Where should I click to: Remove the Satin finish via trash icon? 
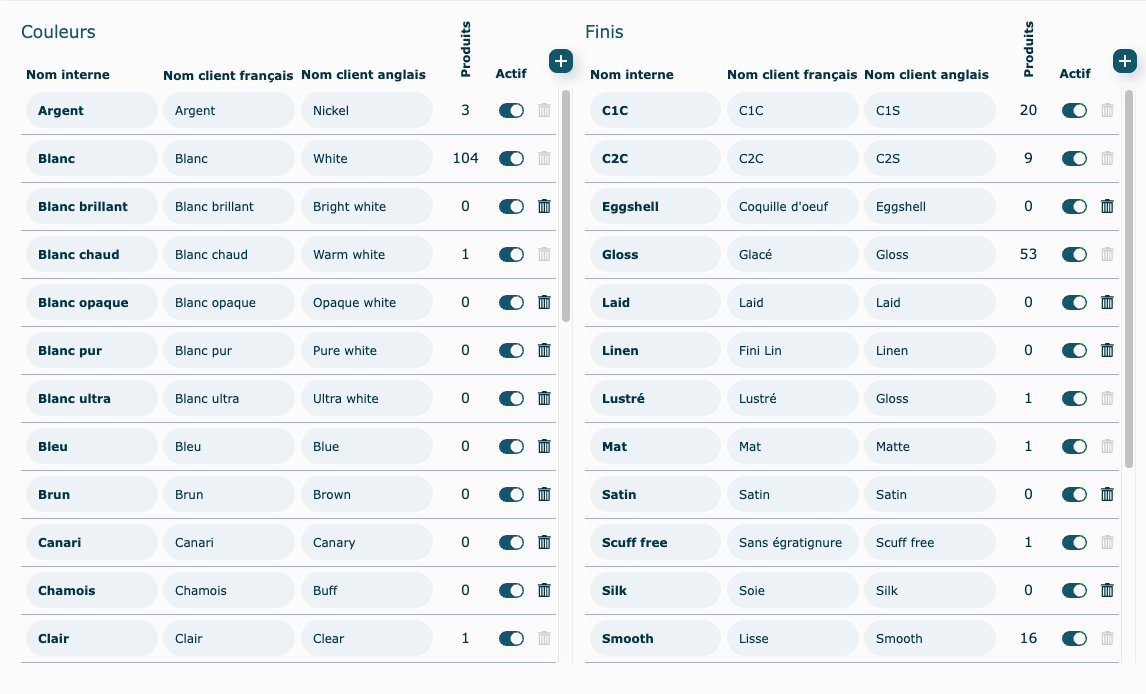pos(1107,494)
